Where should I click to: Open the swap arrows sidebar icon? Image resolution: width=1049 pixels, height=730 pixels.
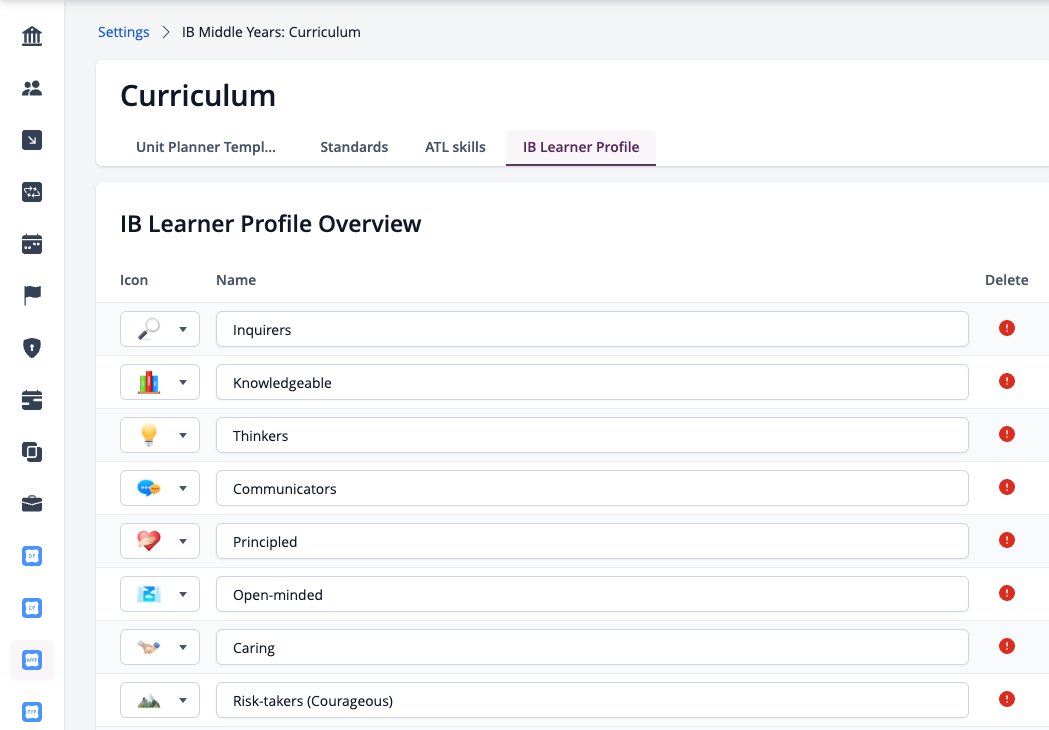pyautogui.click(x=31, y=192)
